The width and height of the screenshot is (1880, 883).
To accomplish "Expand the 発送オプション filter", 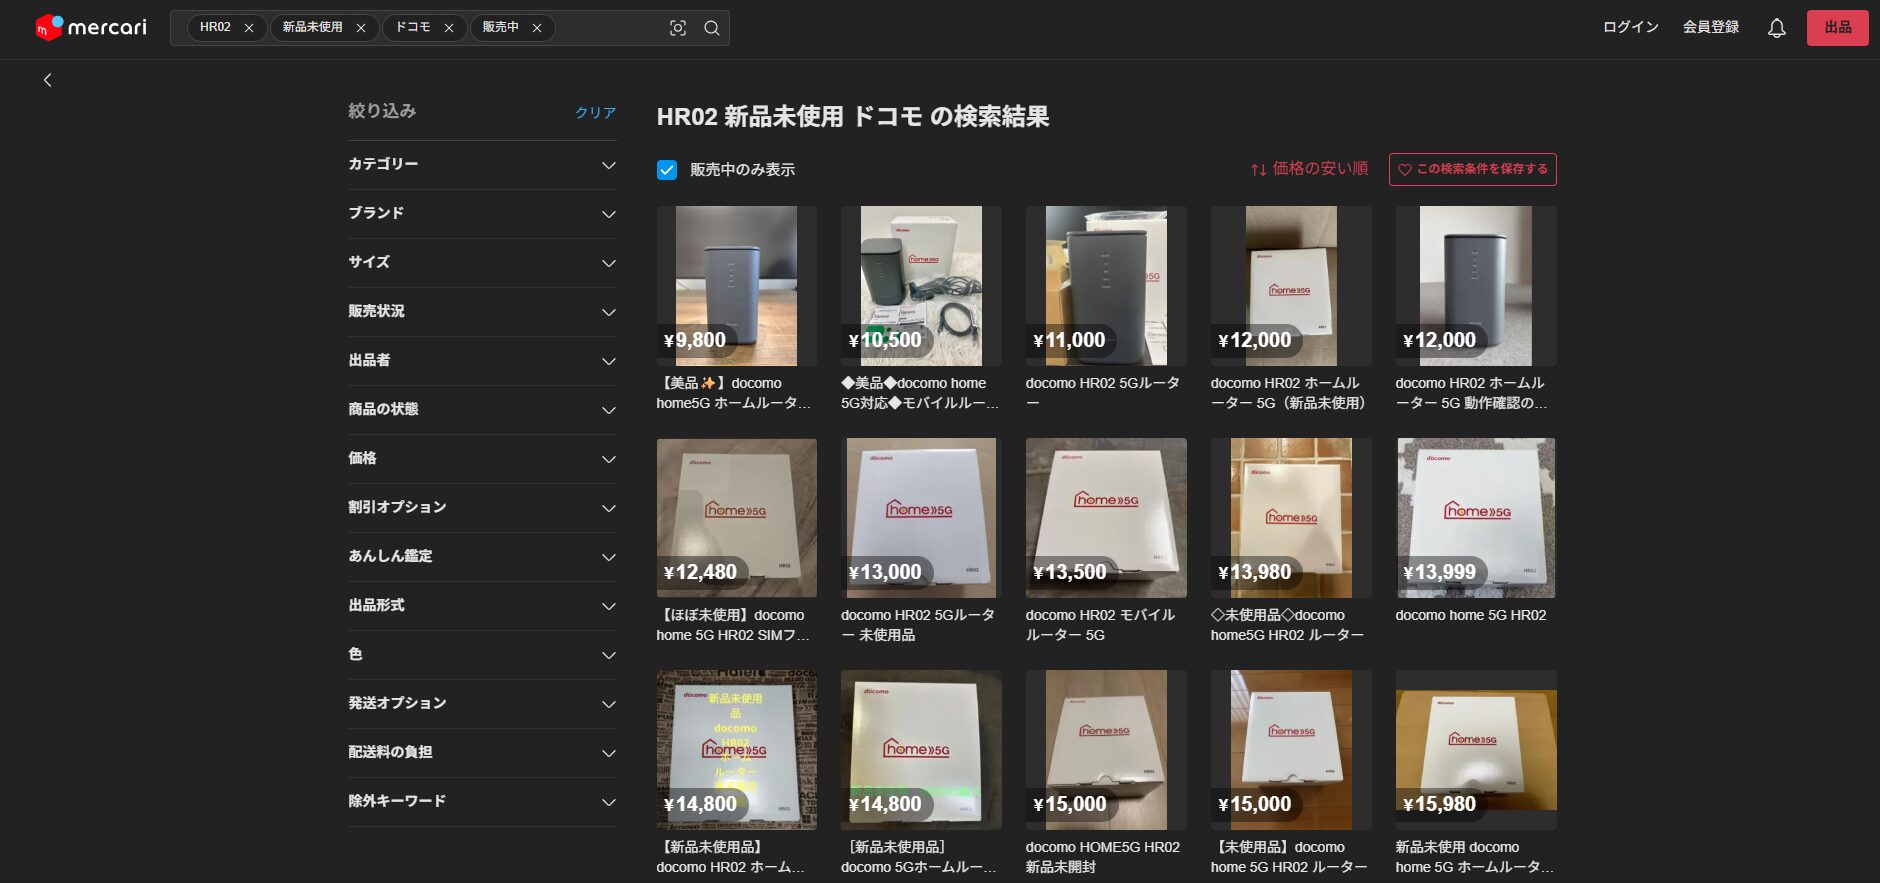I will [x=482, y=703].
